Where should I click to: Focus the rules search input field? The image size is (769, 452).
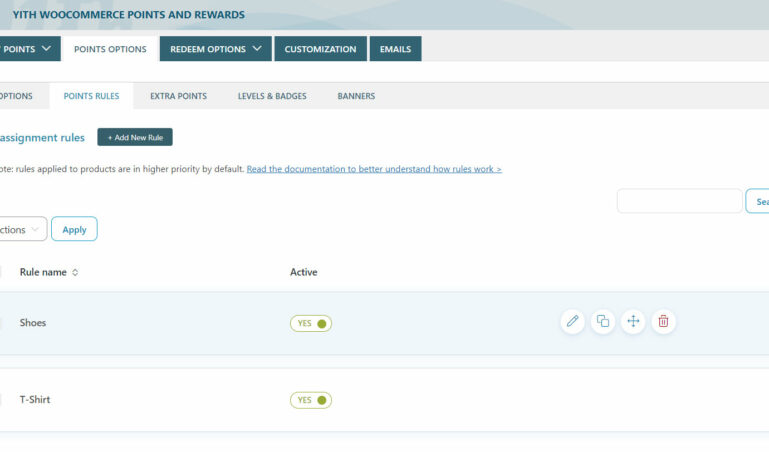tap(680, 201)
